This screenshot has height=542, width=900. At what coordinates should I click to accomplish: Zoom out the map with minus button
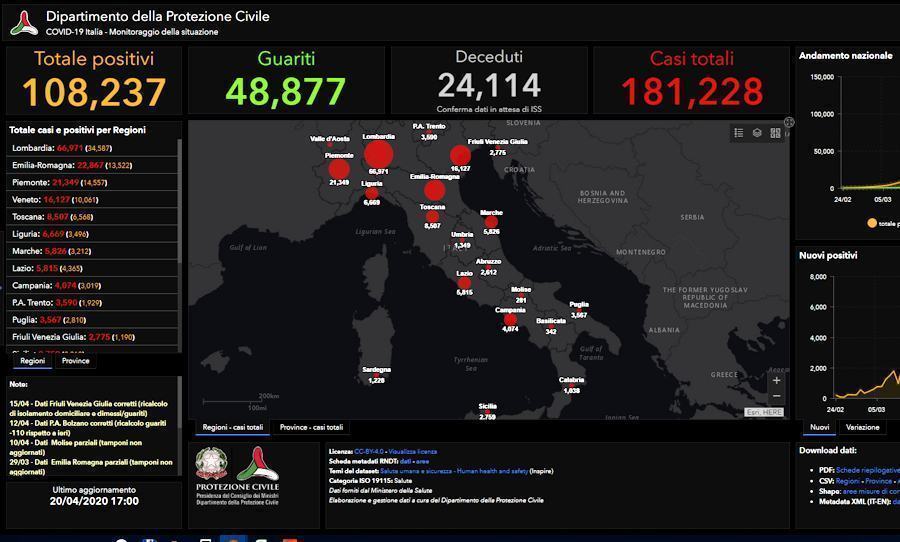tap(777, 397)
